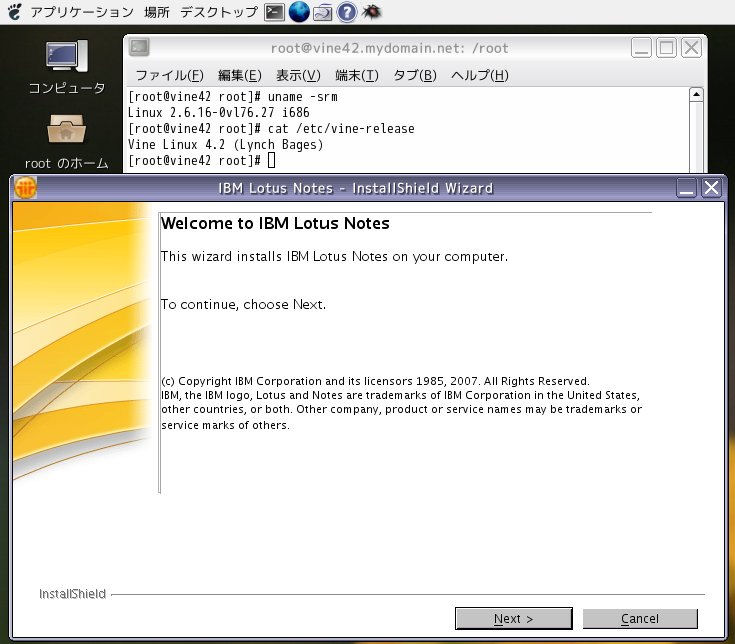The width and height of the screenshot is (735, 644).
Task: Open help question mark icon in panel
Action: point(347,12)
